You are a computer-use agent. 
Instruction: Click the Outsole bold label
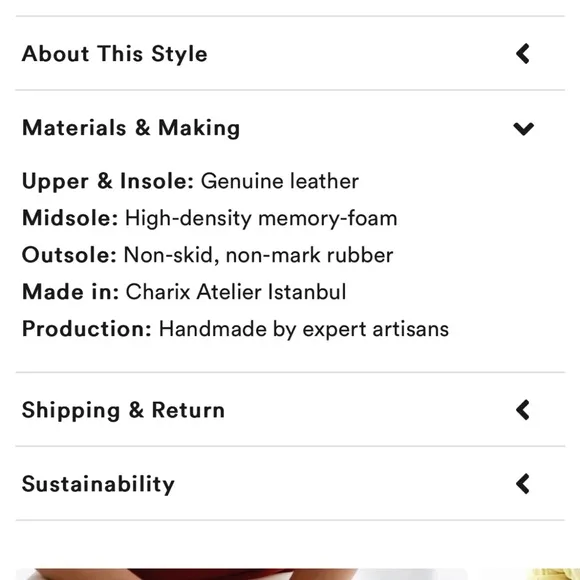[69, 255]
